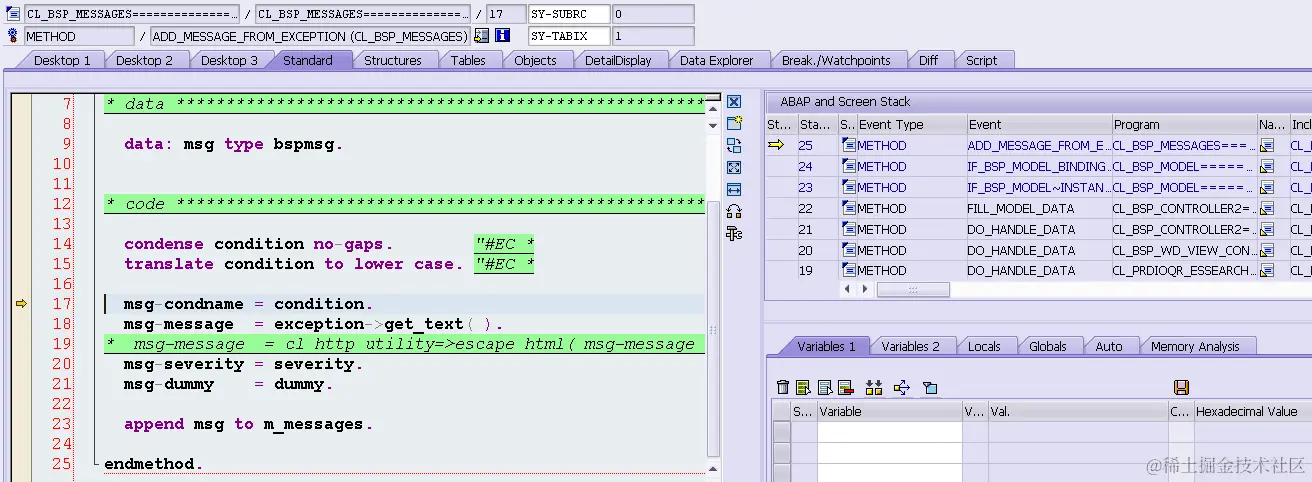Click the 'endmethod.' line in editor

153,464
